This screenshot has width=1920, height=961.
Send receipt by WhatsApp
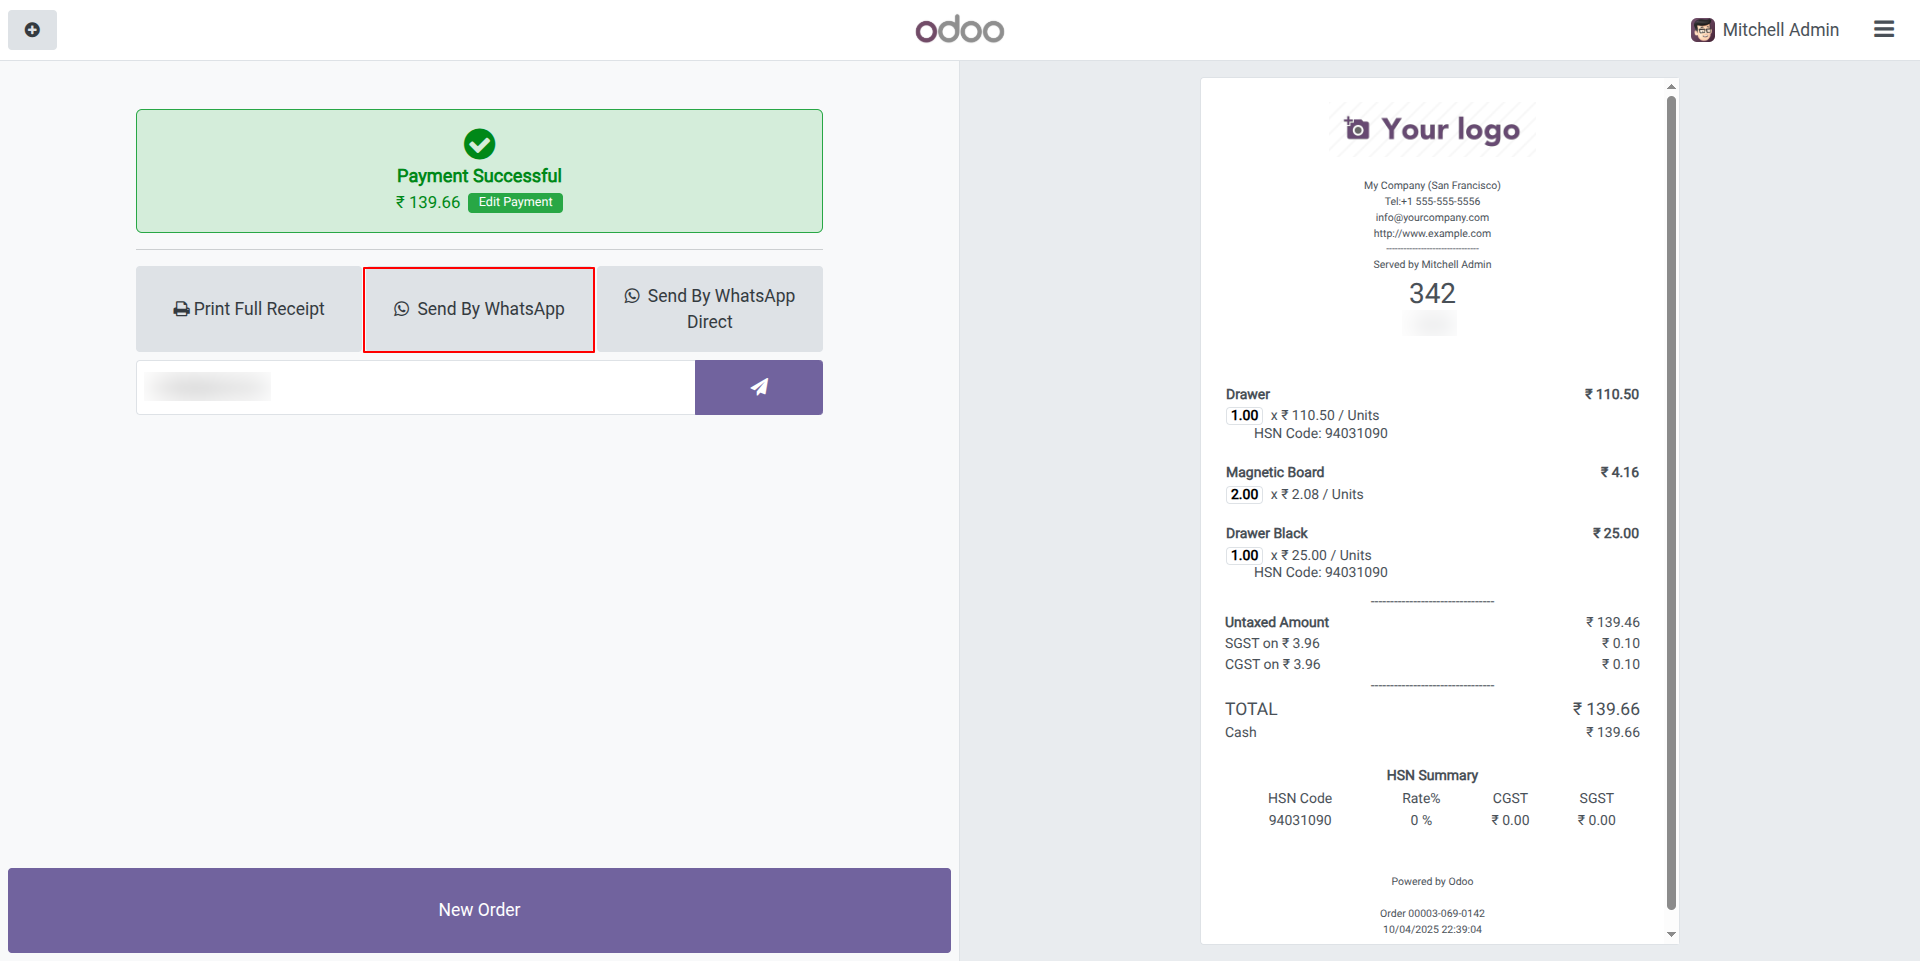pos(479,310)
